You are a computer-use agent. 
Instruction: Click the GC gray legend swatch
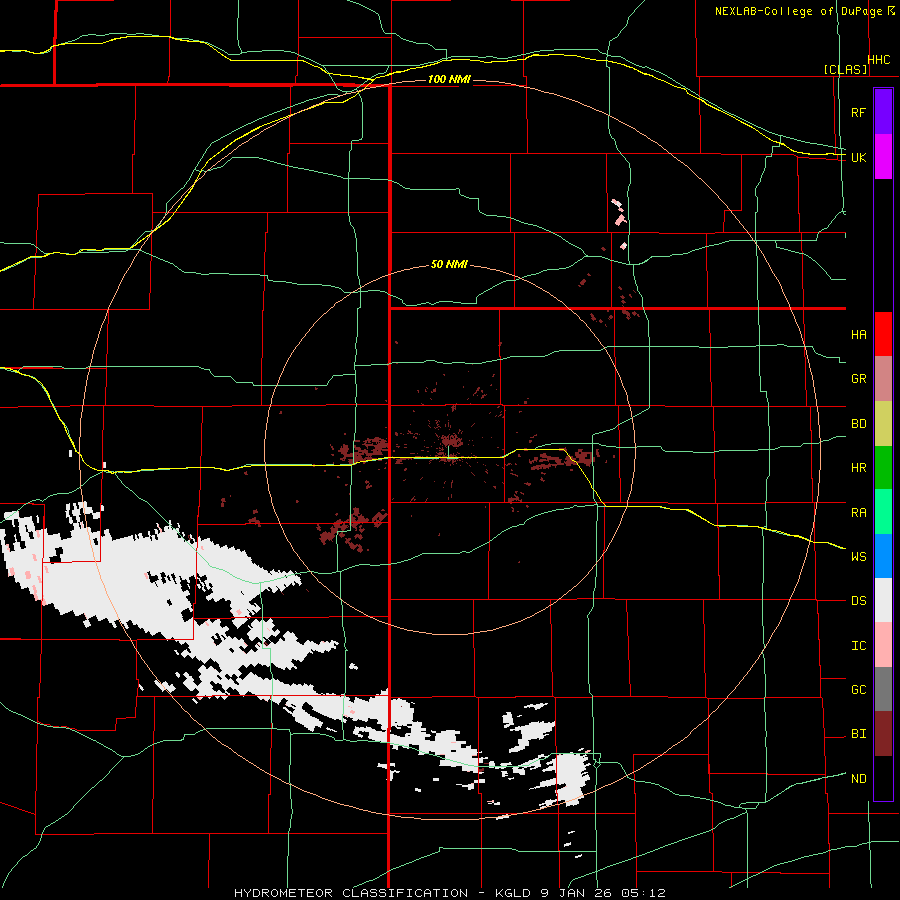(883, 689)
